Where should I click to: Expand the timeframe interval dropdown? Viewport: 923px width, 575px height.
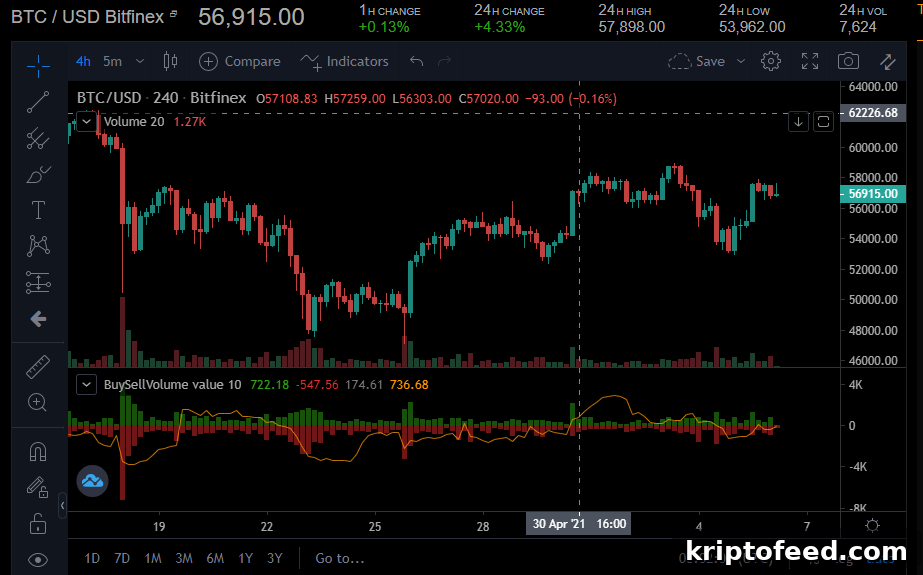pyautogui.click(x=140, y=61)
